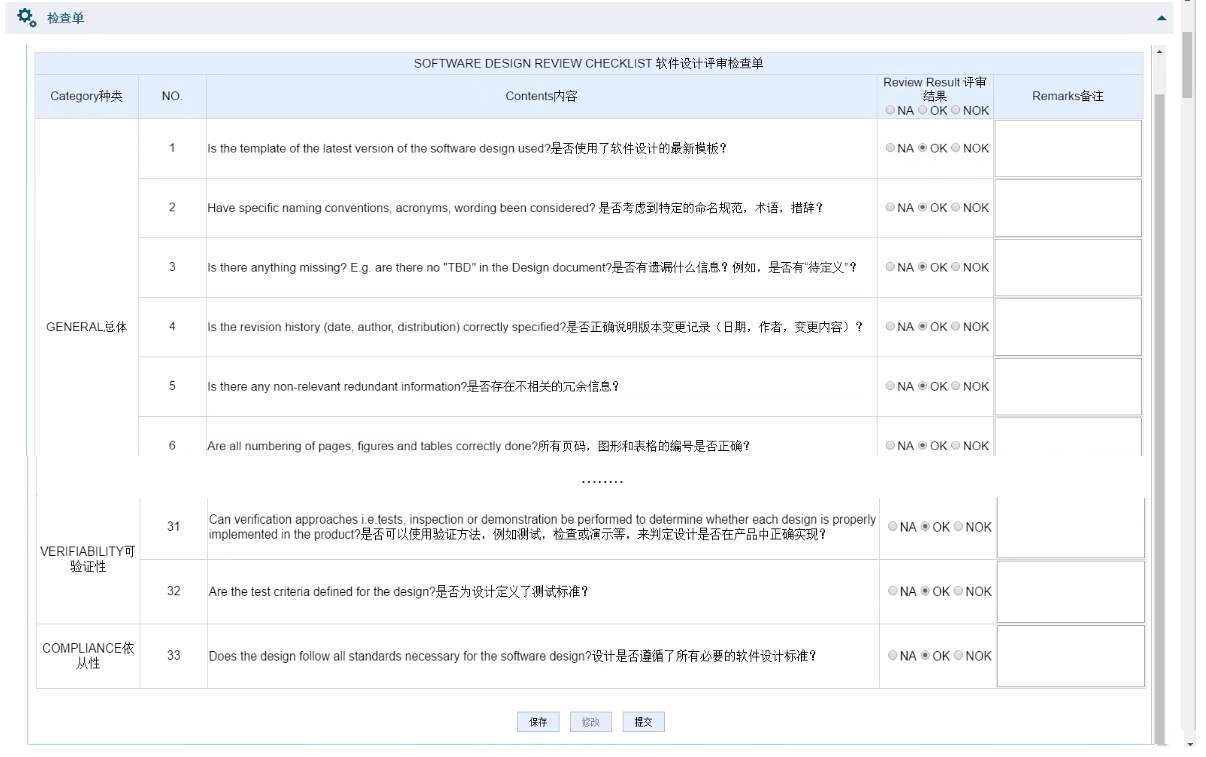Set item 2 naming conventions to OK
This screenshot has width=1206, height=757.
tap(923, 208)
